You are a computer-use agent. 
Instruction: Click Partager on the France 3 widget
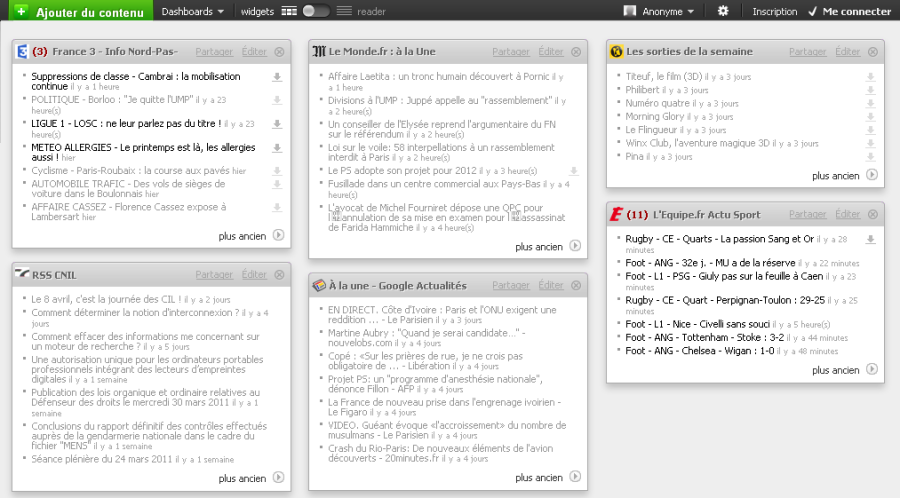[214, 52]
